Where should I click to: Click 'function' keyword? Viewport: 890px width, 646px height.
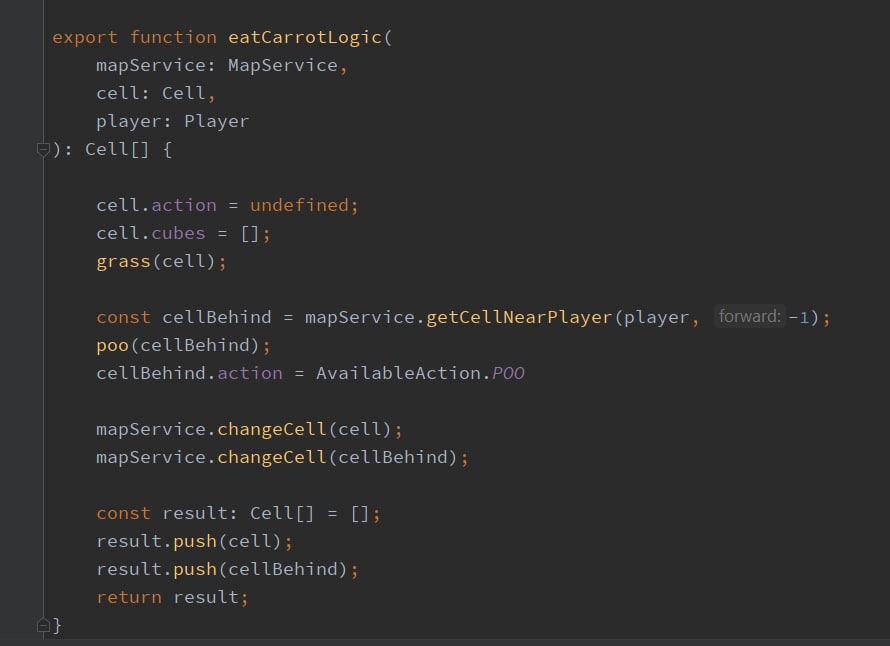[x=173, y=37]
